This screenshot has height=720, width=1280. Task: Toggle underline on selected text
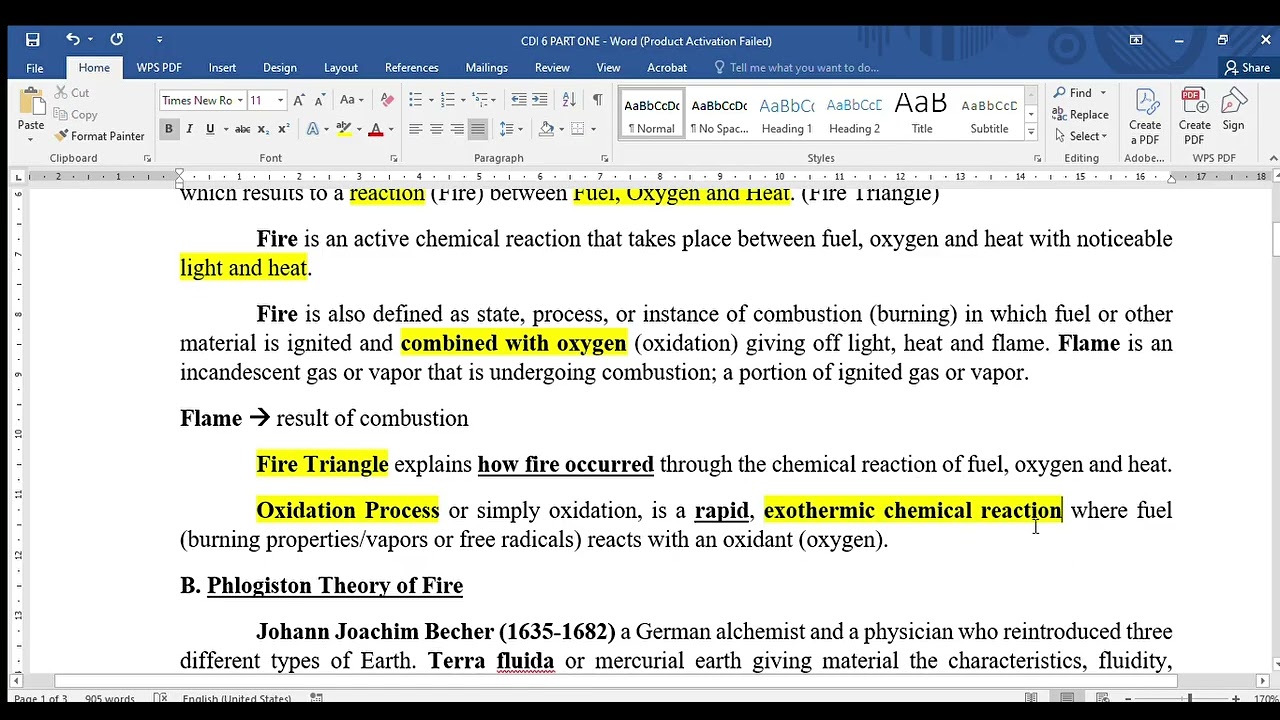pyautogui.click(x=209, y=129)
